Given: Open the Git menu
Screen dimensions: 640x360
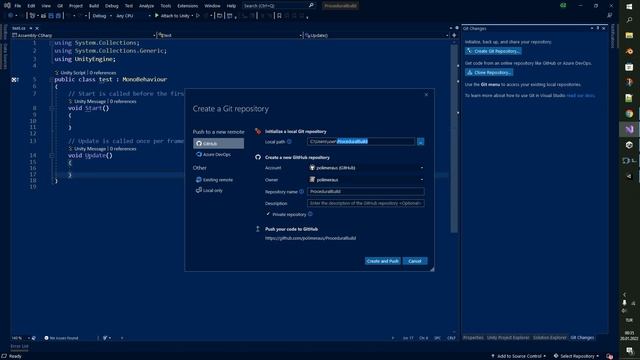Looking at the screenshot, I should [x=60, y=6].
